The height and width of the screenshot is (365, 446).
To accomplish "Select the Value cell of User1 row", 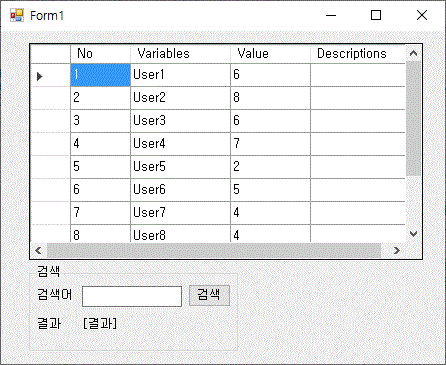I will point(270,75).
